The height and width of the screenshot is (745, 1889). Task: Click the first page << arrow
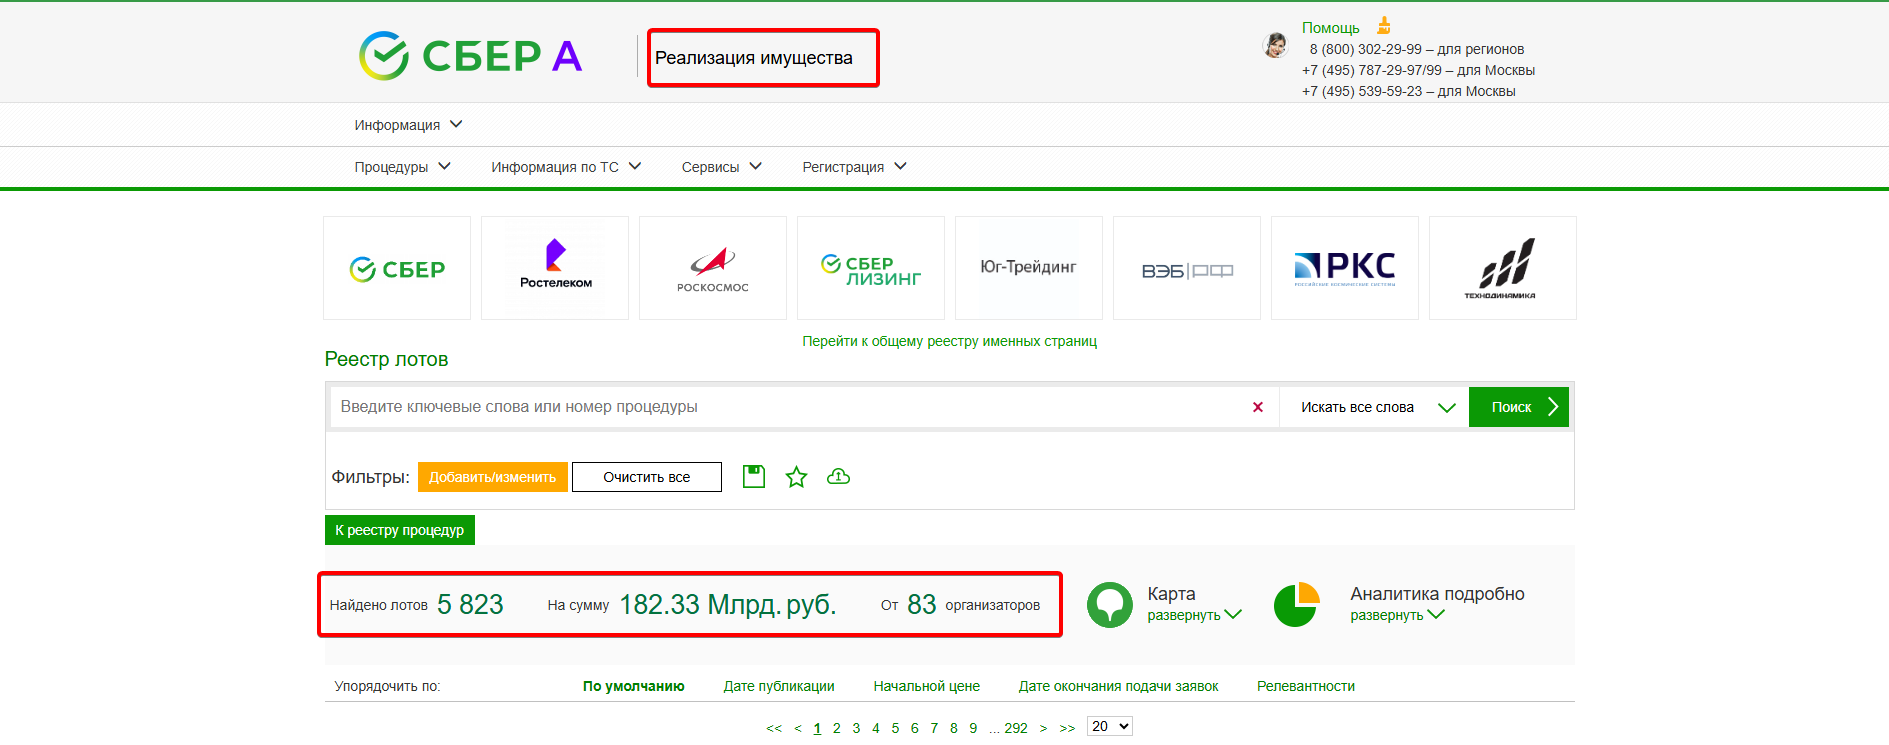(x=774, y=728)
